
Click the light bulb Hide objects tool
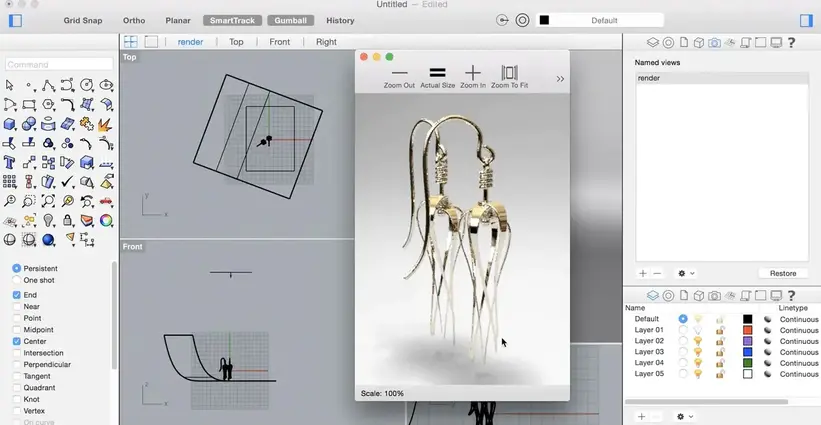(48, 220)
